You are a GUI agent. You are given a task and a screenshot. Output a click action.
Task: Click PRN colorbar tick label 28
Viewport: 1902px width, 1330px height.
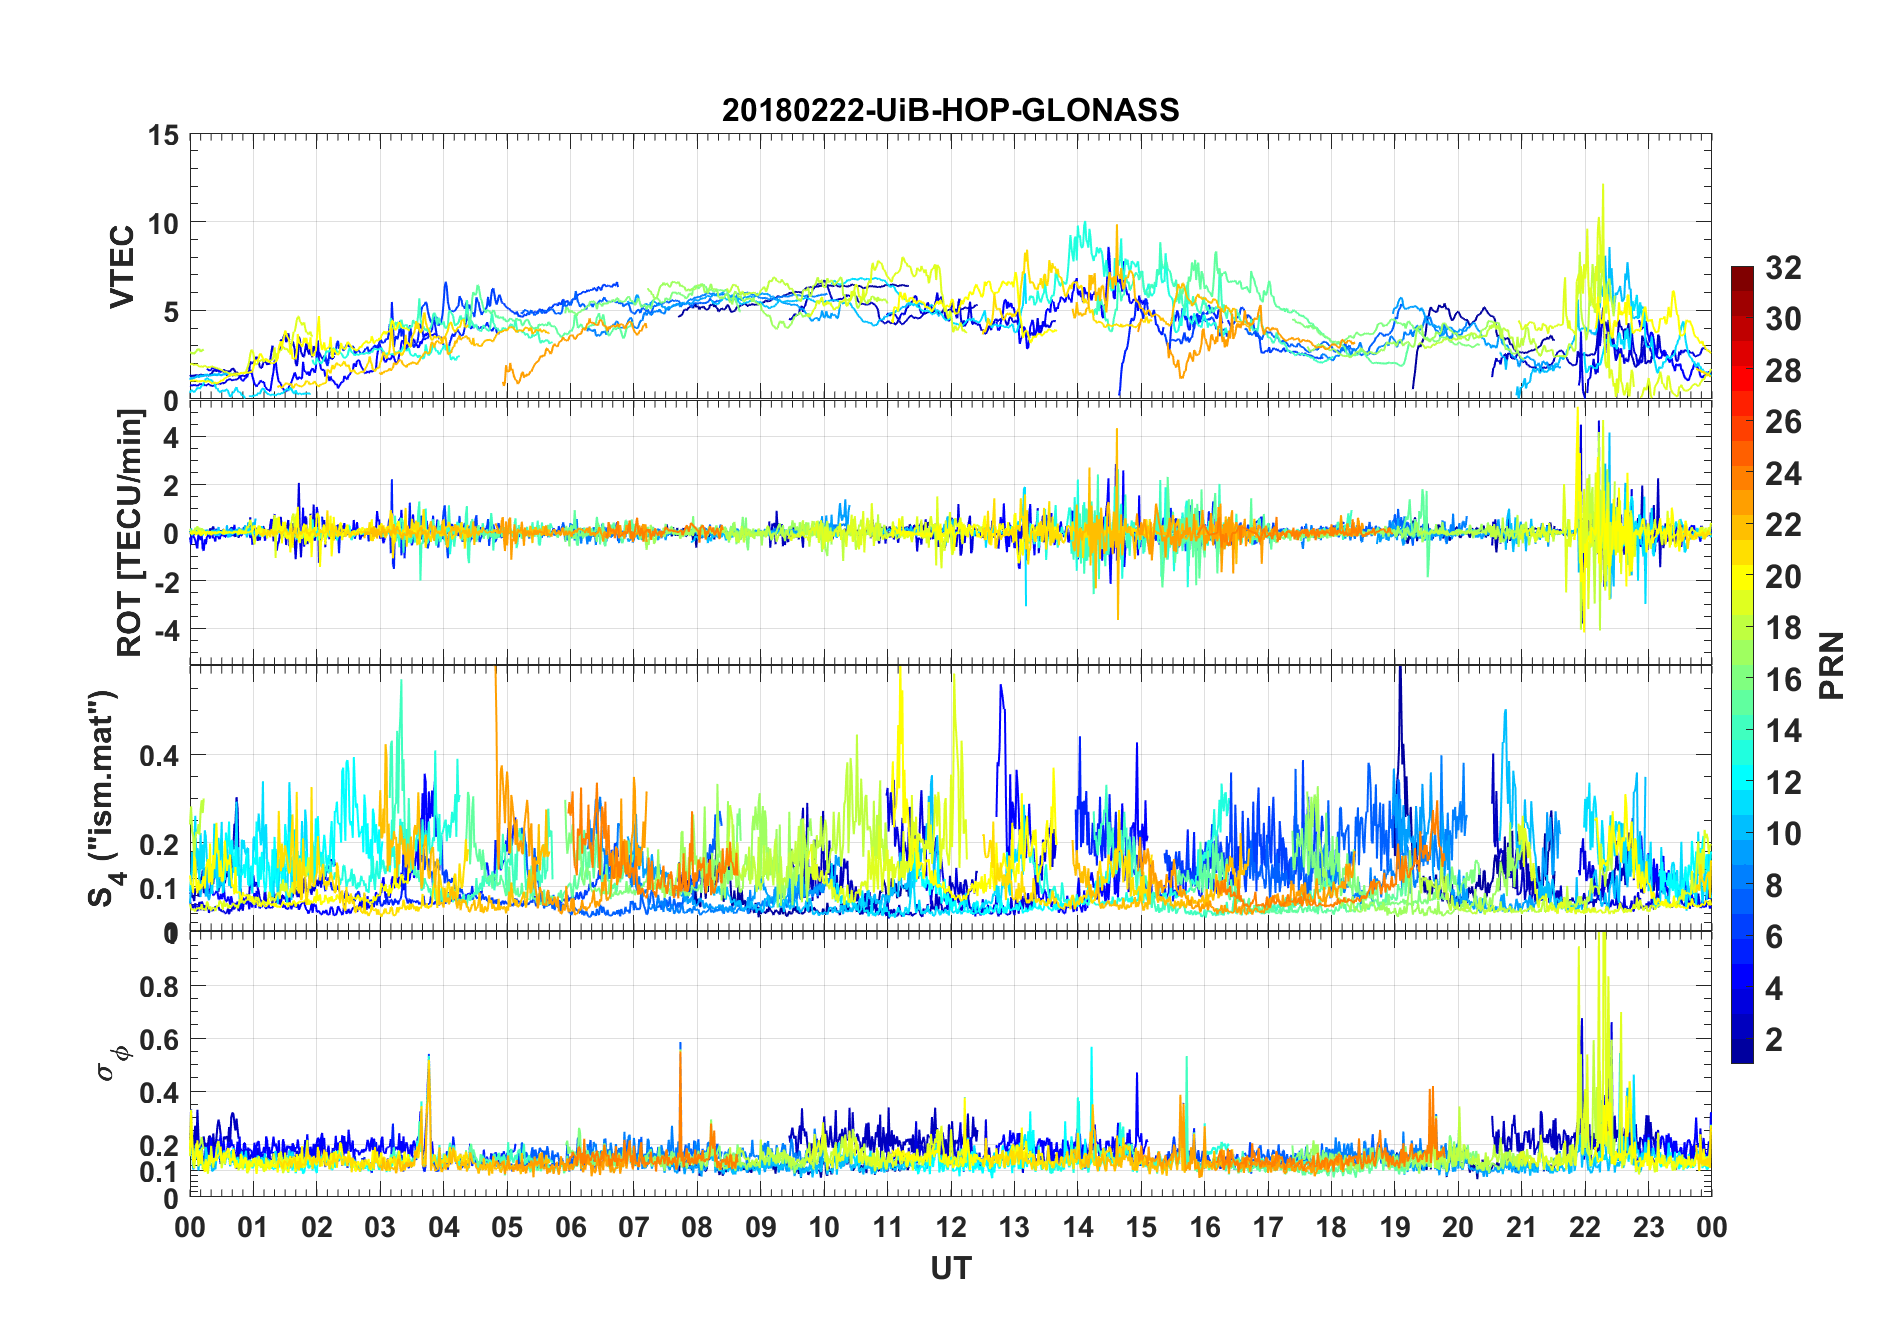pyautogui.click(x=1784, y=371)
